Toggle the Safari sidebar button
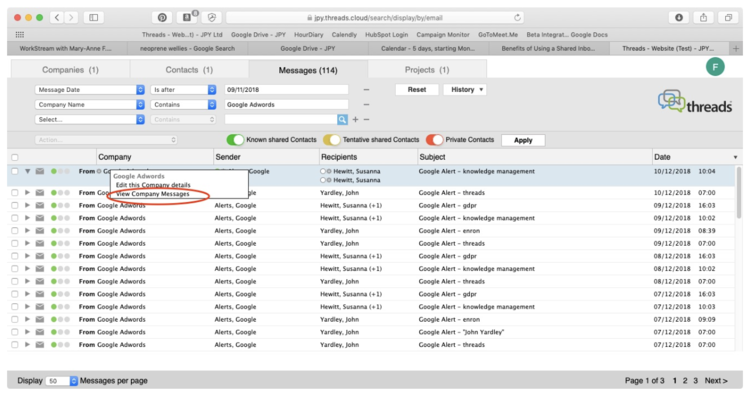This screenshot has height=397, width=750. point(94,18)
